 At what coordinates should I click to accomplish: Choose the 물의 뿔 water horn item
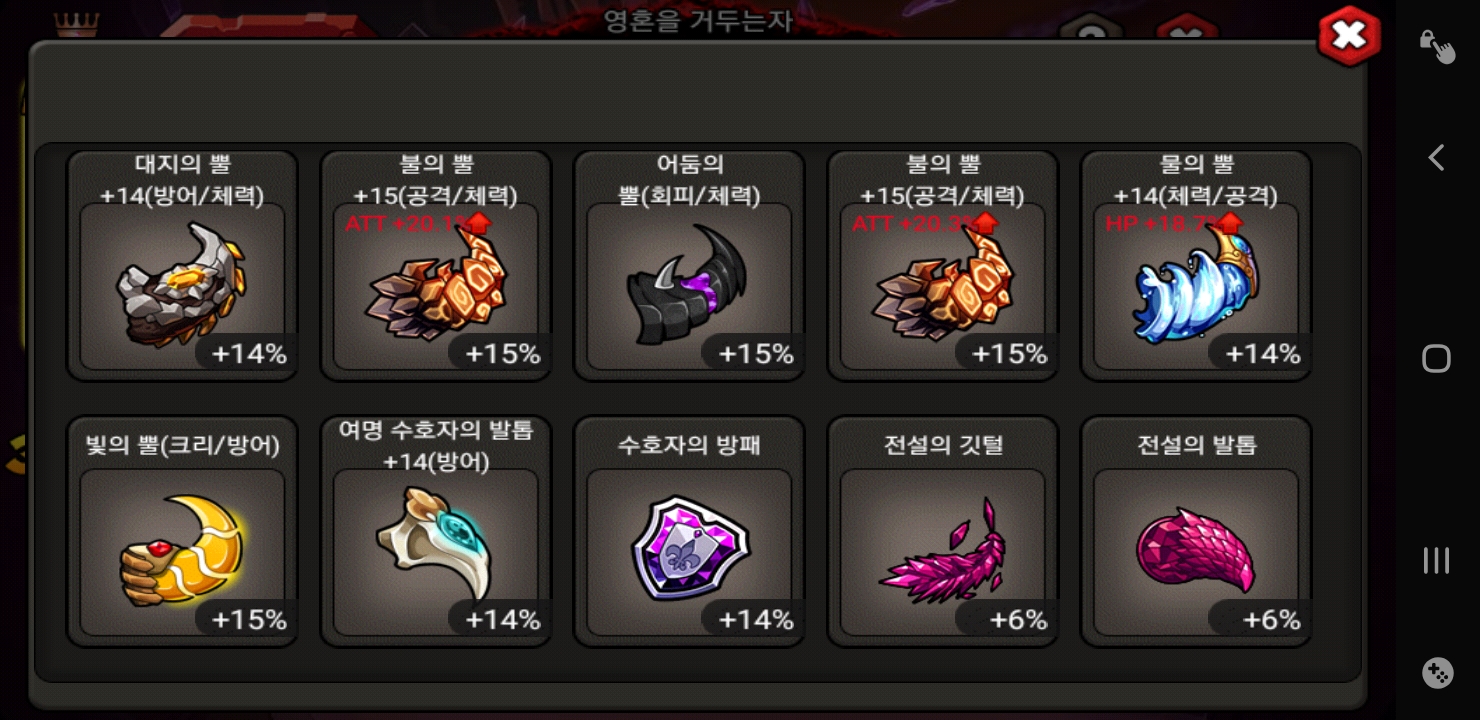point(1196,266)
